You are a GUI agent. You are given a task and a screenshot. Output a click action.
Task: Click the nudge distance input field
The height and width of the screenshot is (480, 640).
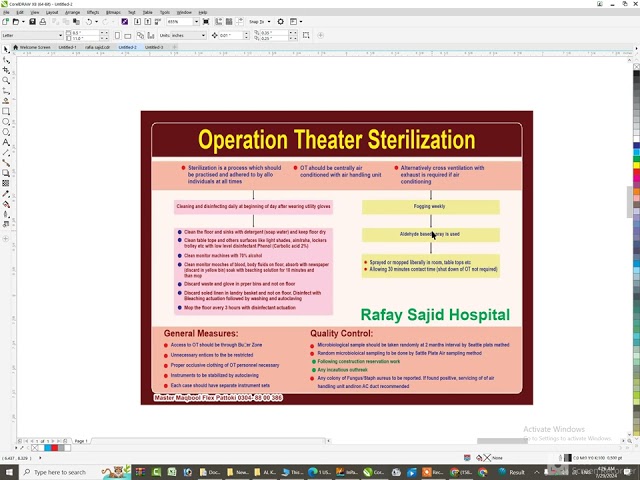[x=231, y=36]
